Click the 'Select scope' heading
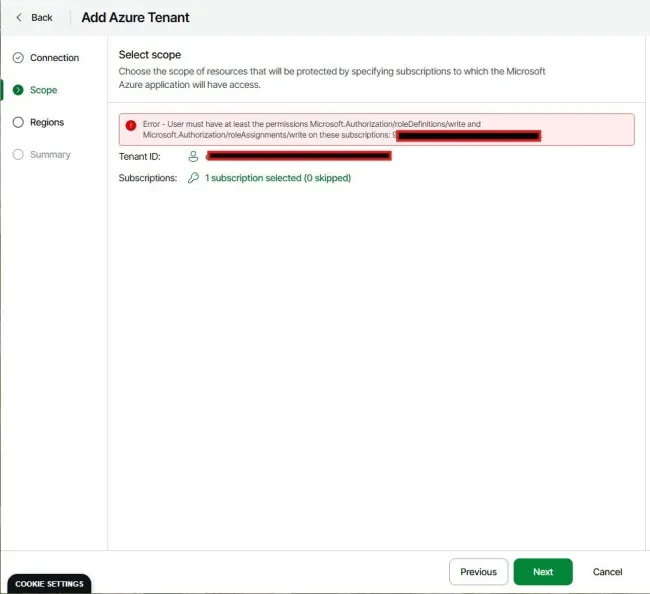 pos(150,55)
